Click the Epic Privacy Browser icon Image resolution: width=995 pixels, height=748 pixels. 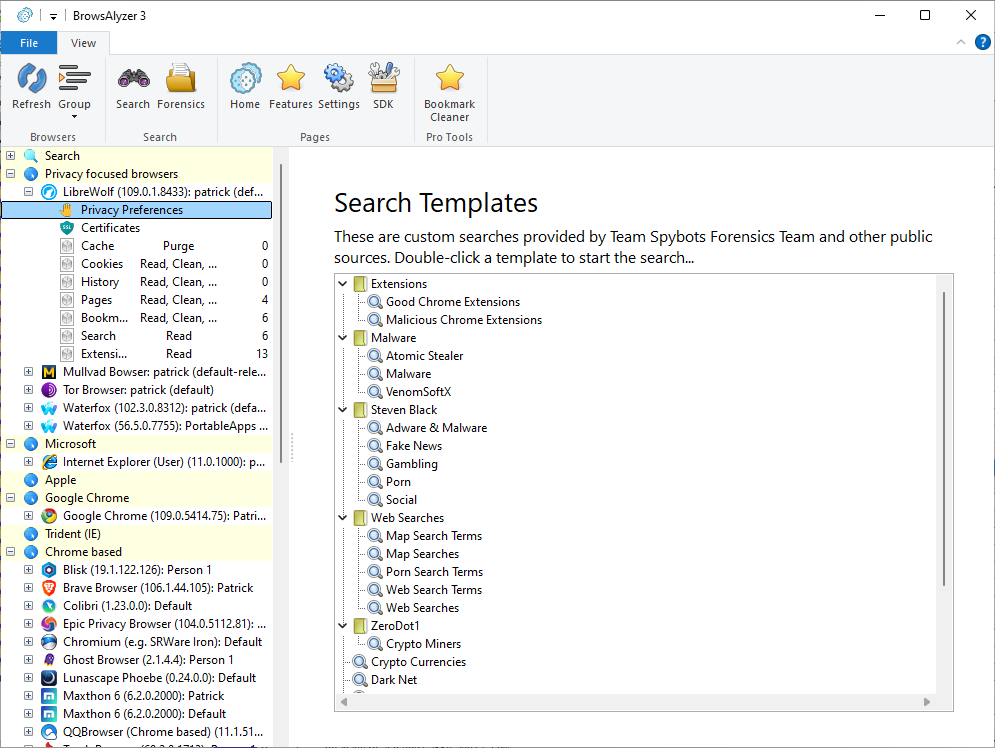[49, 624]
